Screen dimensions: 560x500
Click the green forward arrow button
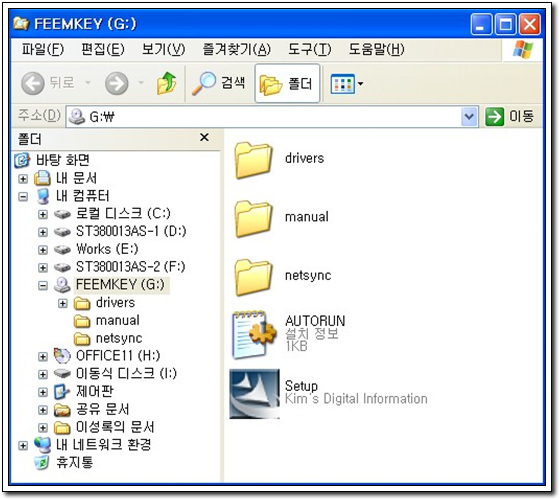pos(116,83)
